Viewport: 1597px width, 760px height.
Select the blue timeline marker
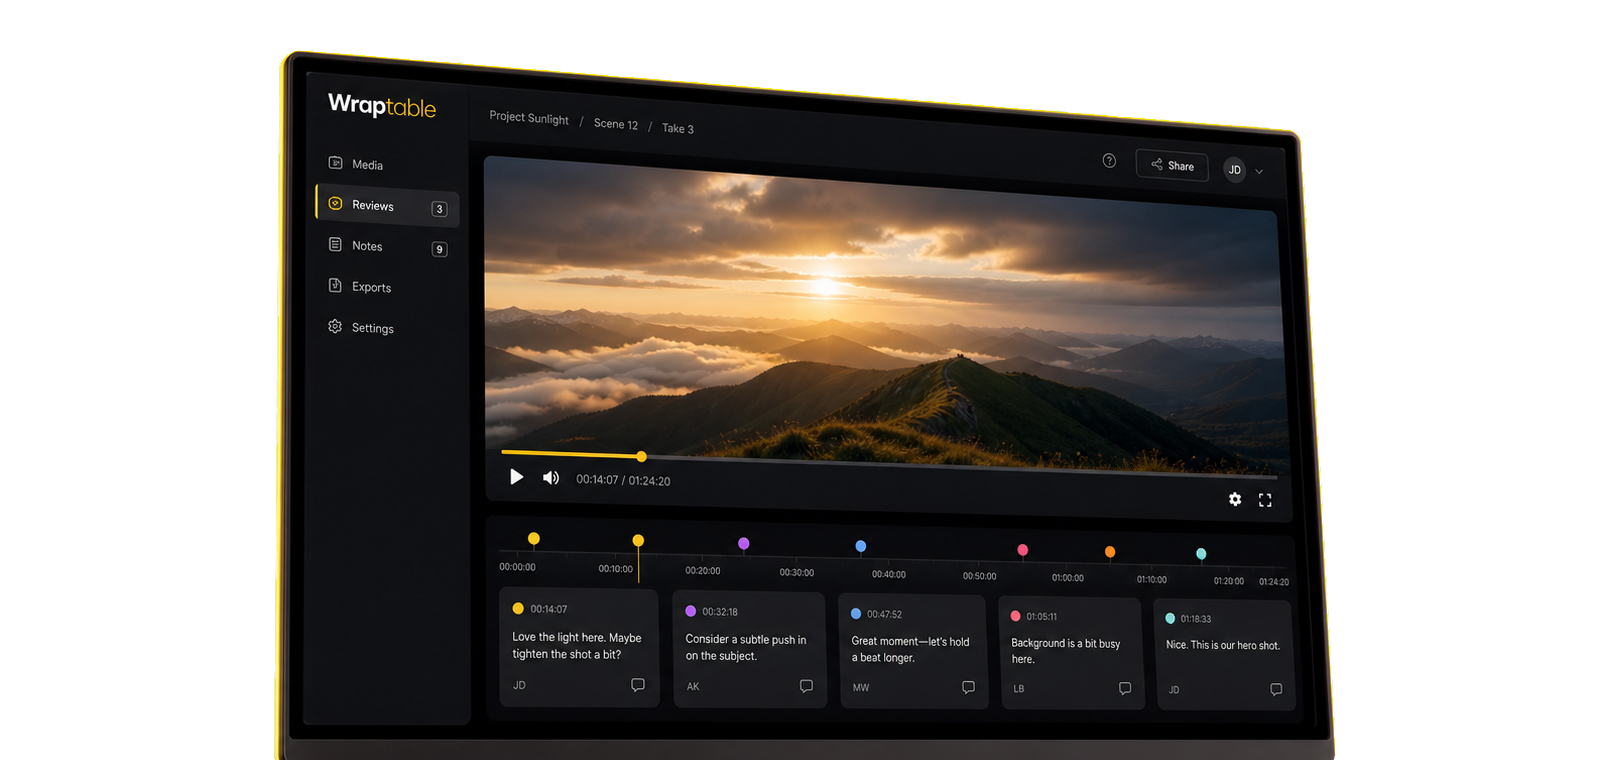coord(861,546)
